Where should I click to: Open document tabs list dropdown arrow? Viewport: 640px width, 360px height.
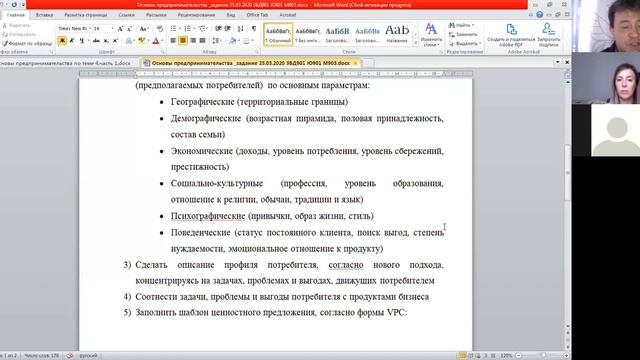click(558, 62)
